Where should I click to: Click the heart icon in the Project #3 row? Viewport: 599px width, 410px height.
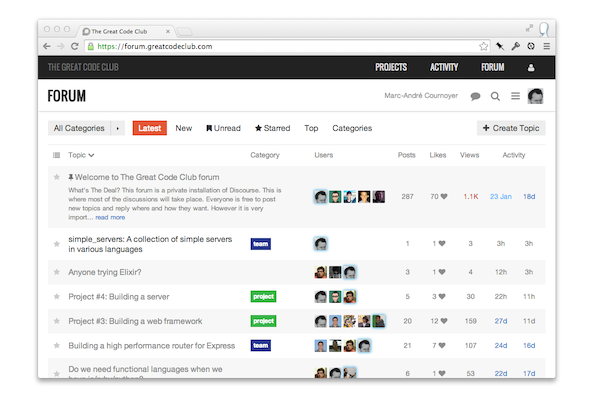tap(444, 321)
